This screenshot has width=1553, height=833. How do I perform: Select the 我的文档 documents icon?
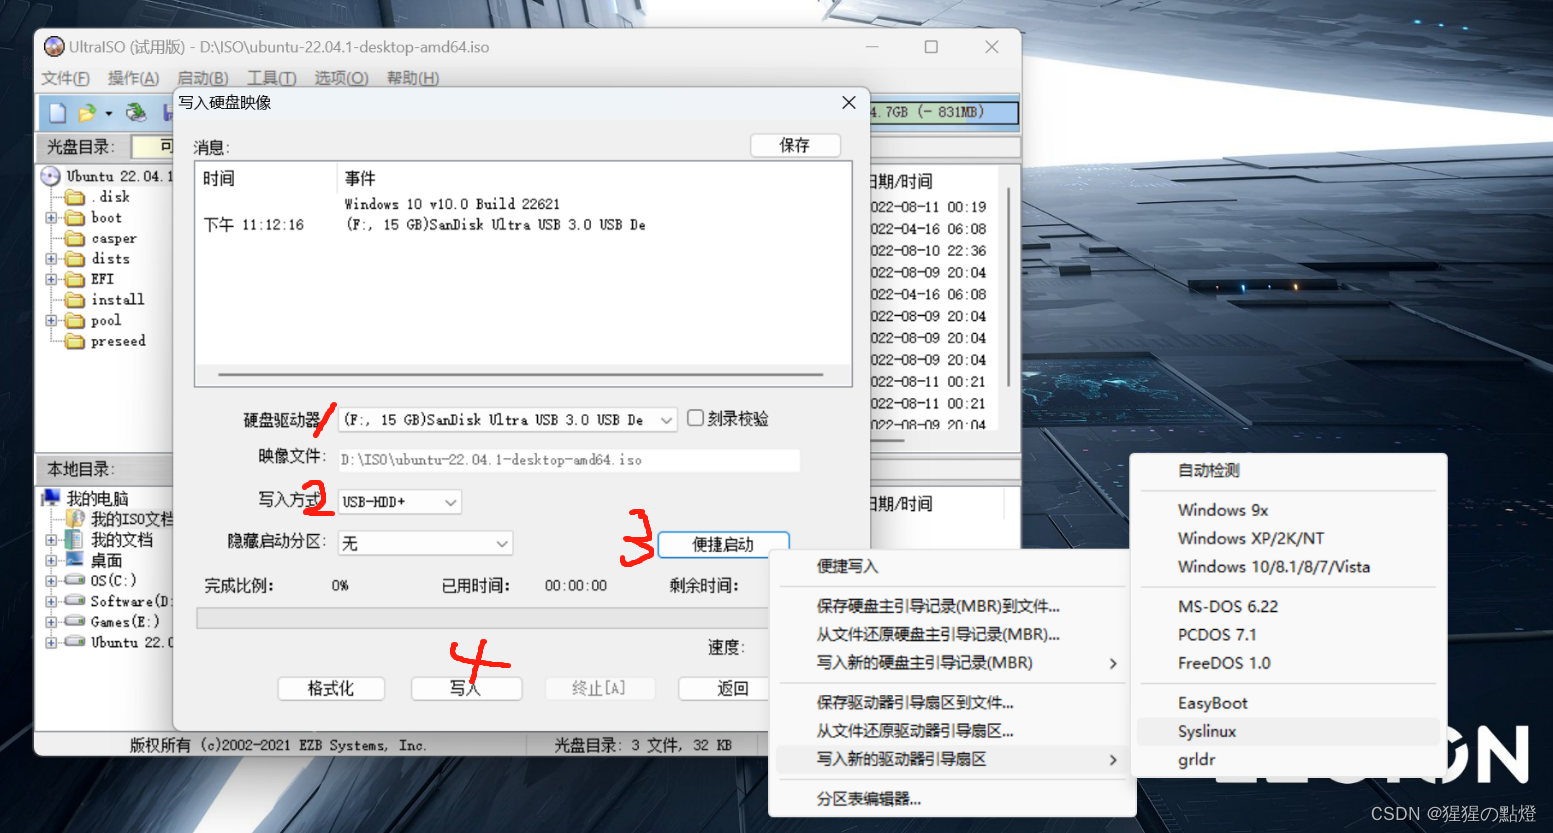(x=75, y=539)
